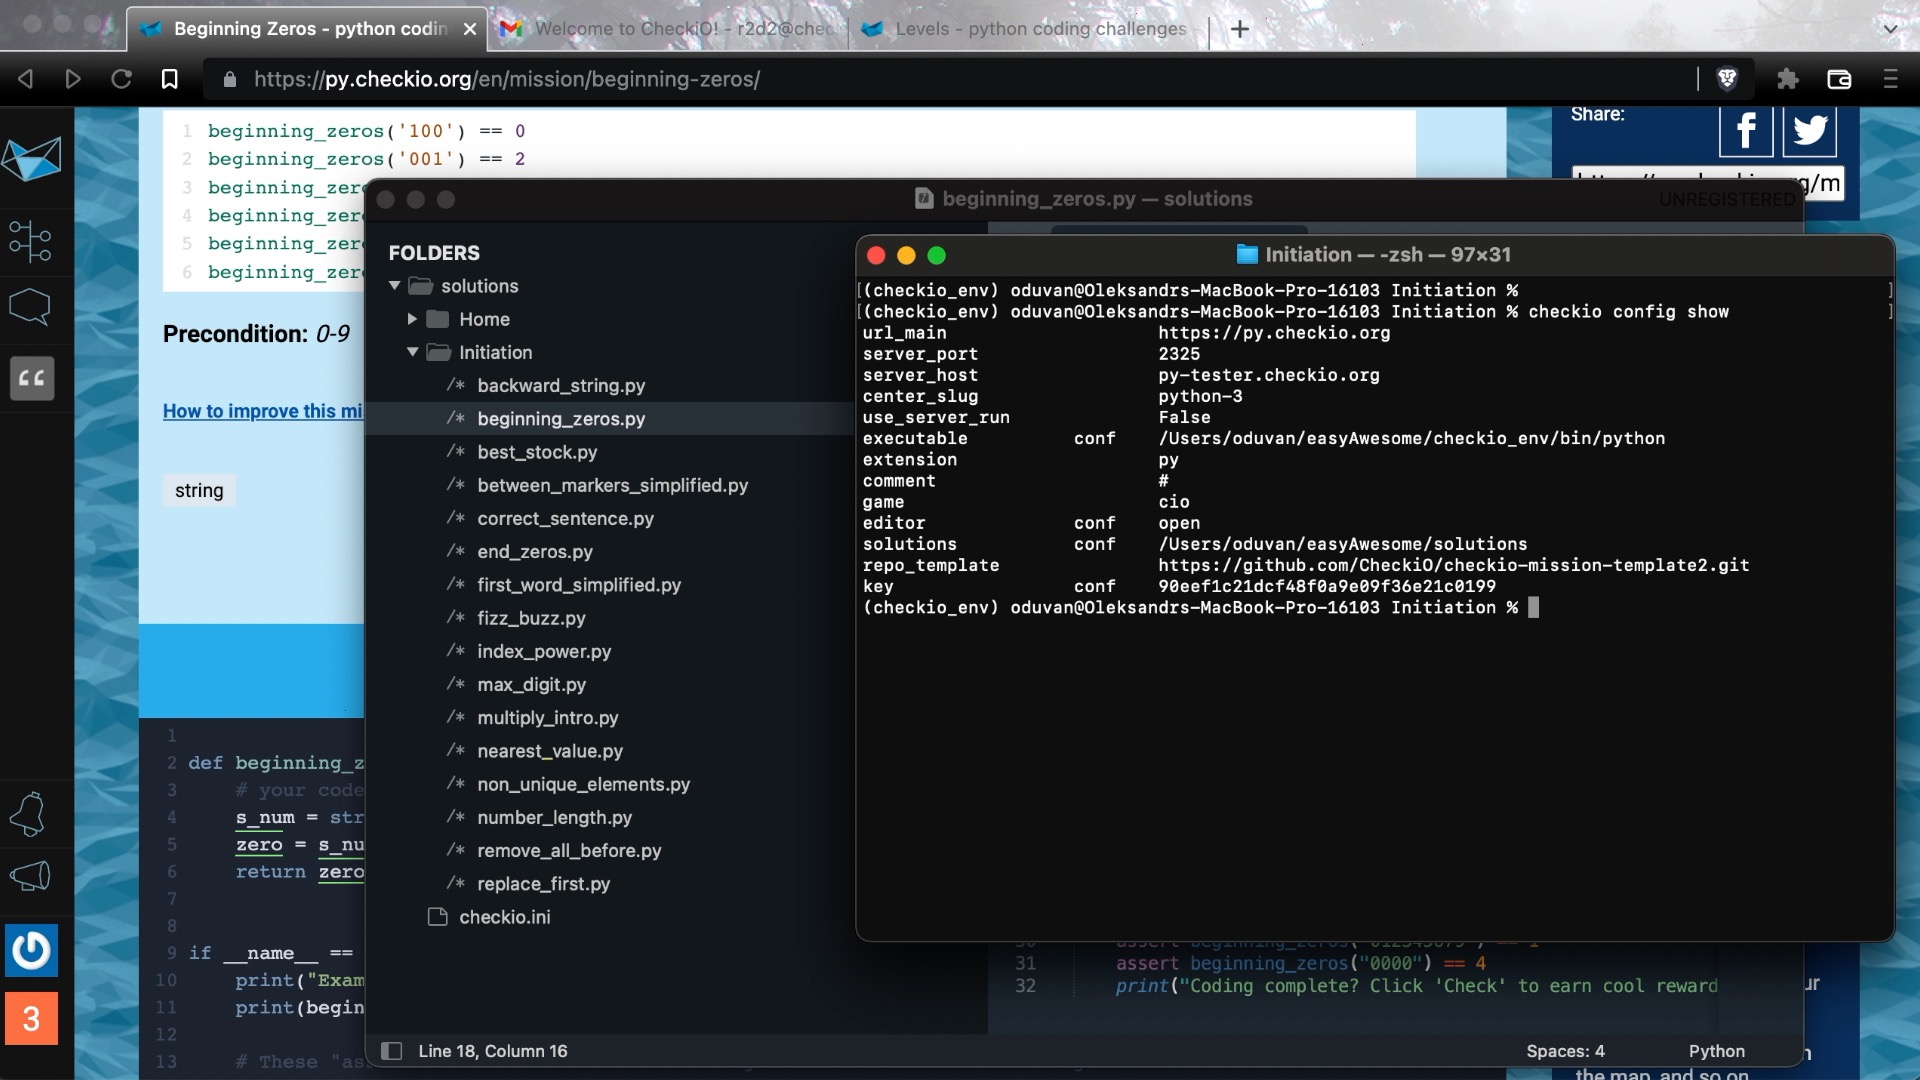Open max_digit.py file

[531, 684]
